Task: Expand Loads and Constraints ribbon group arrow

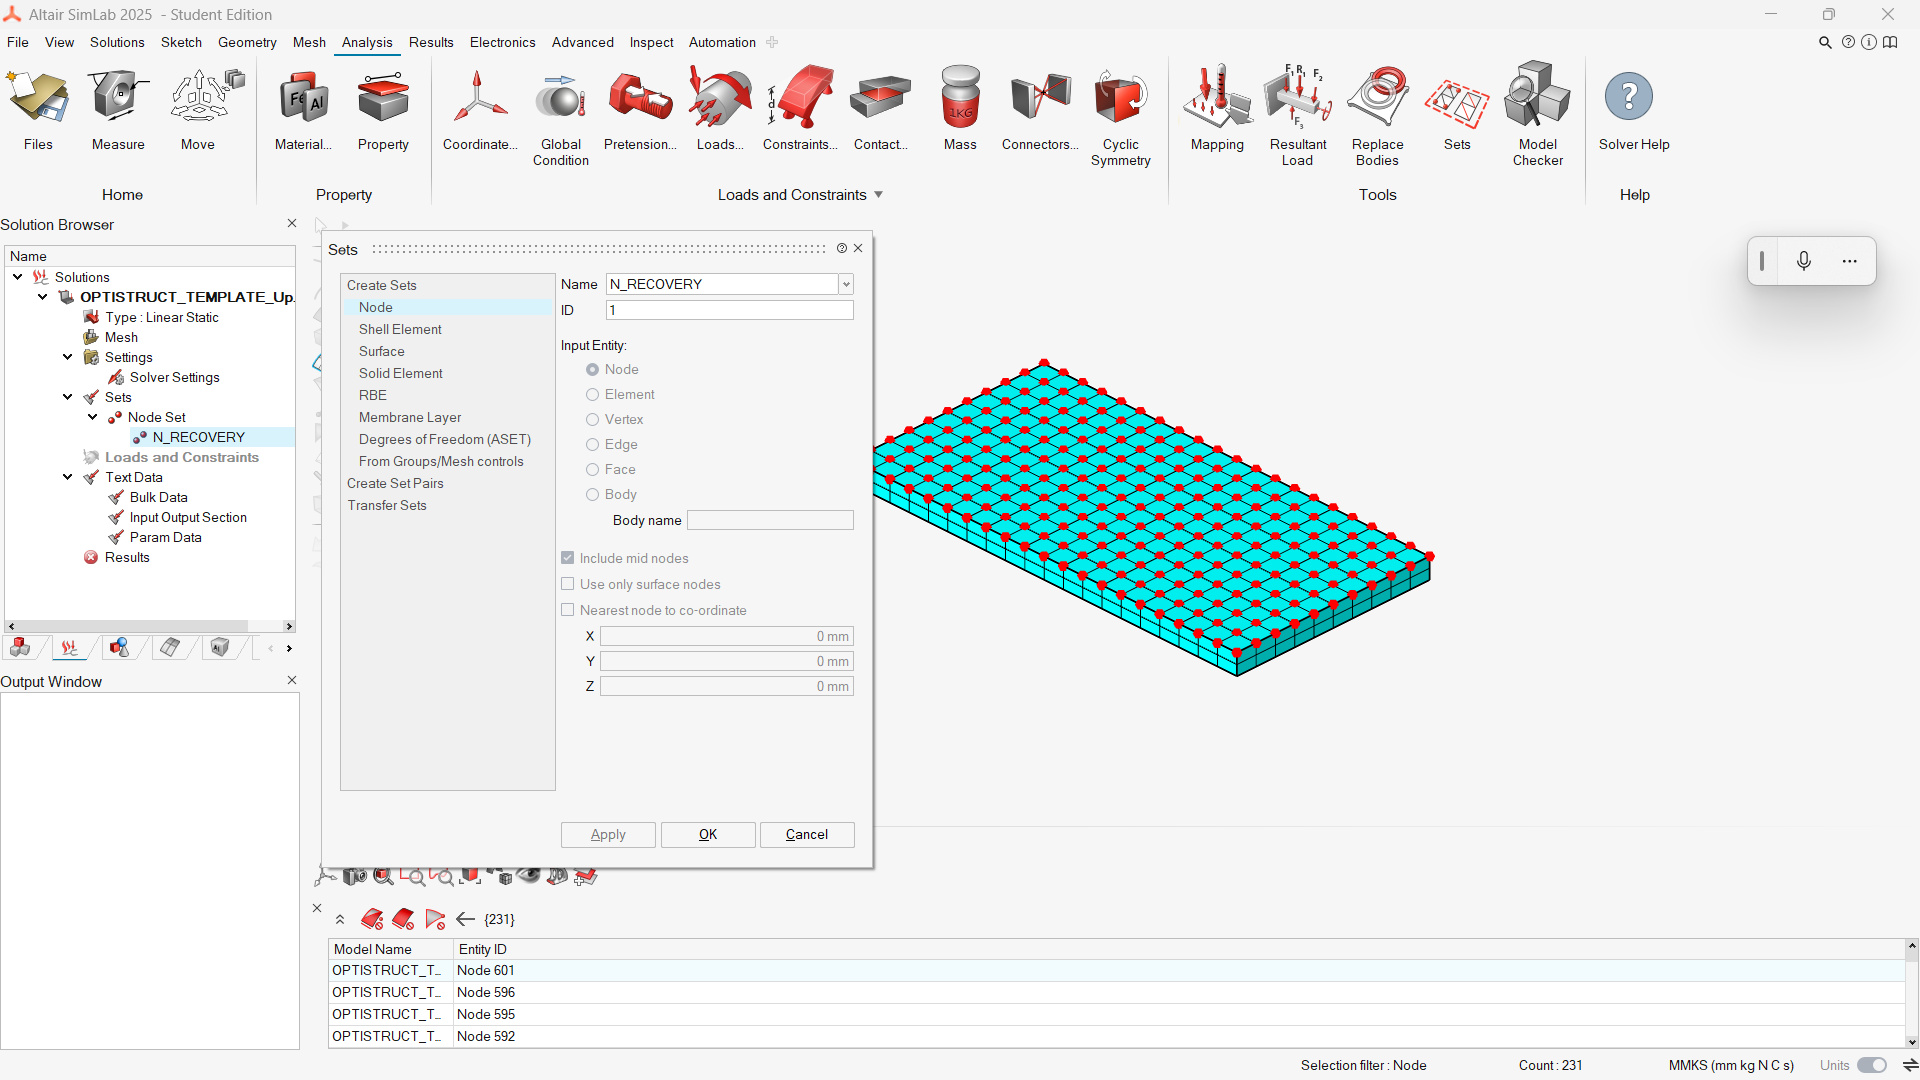Action: (878, 195)
